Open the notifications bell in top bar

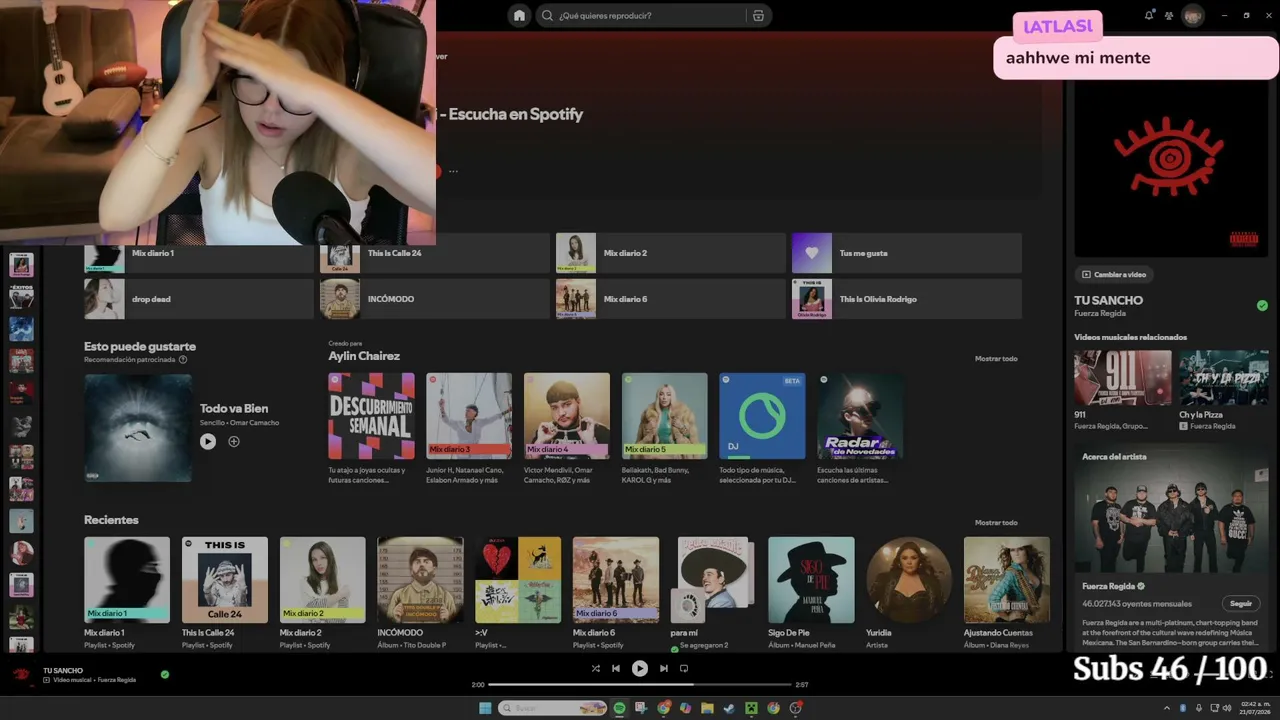(x=1149, y=15)
